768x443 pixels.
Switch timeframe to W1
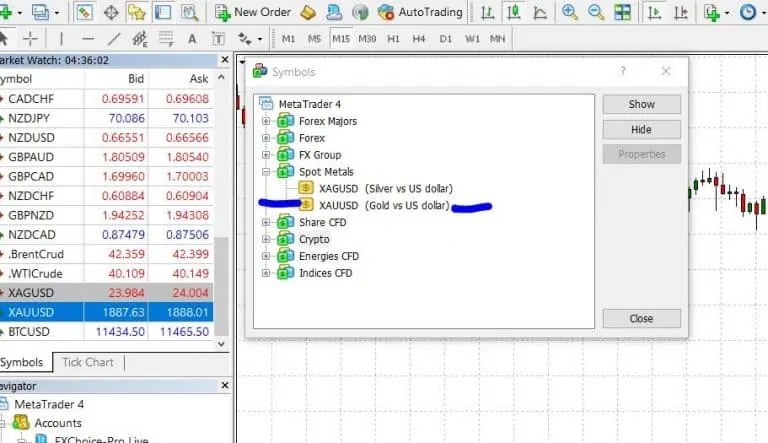[472, 38]
